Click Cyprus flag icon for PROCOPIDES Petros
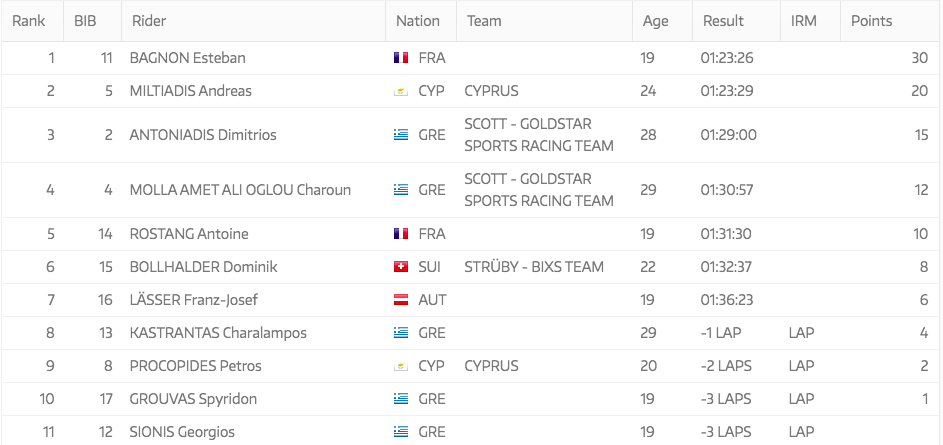 pos(401,366)
